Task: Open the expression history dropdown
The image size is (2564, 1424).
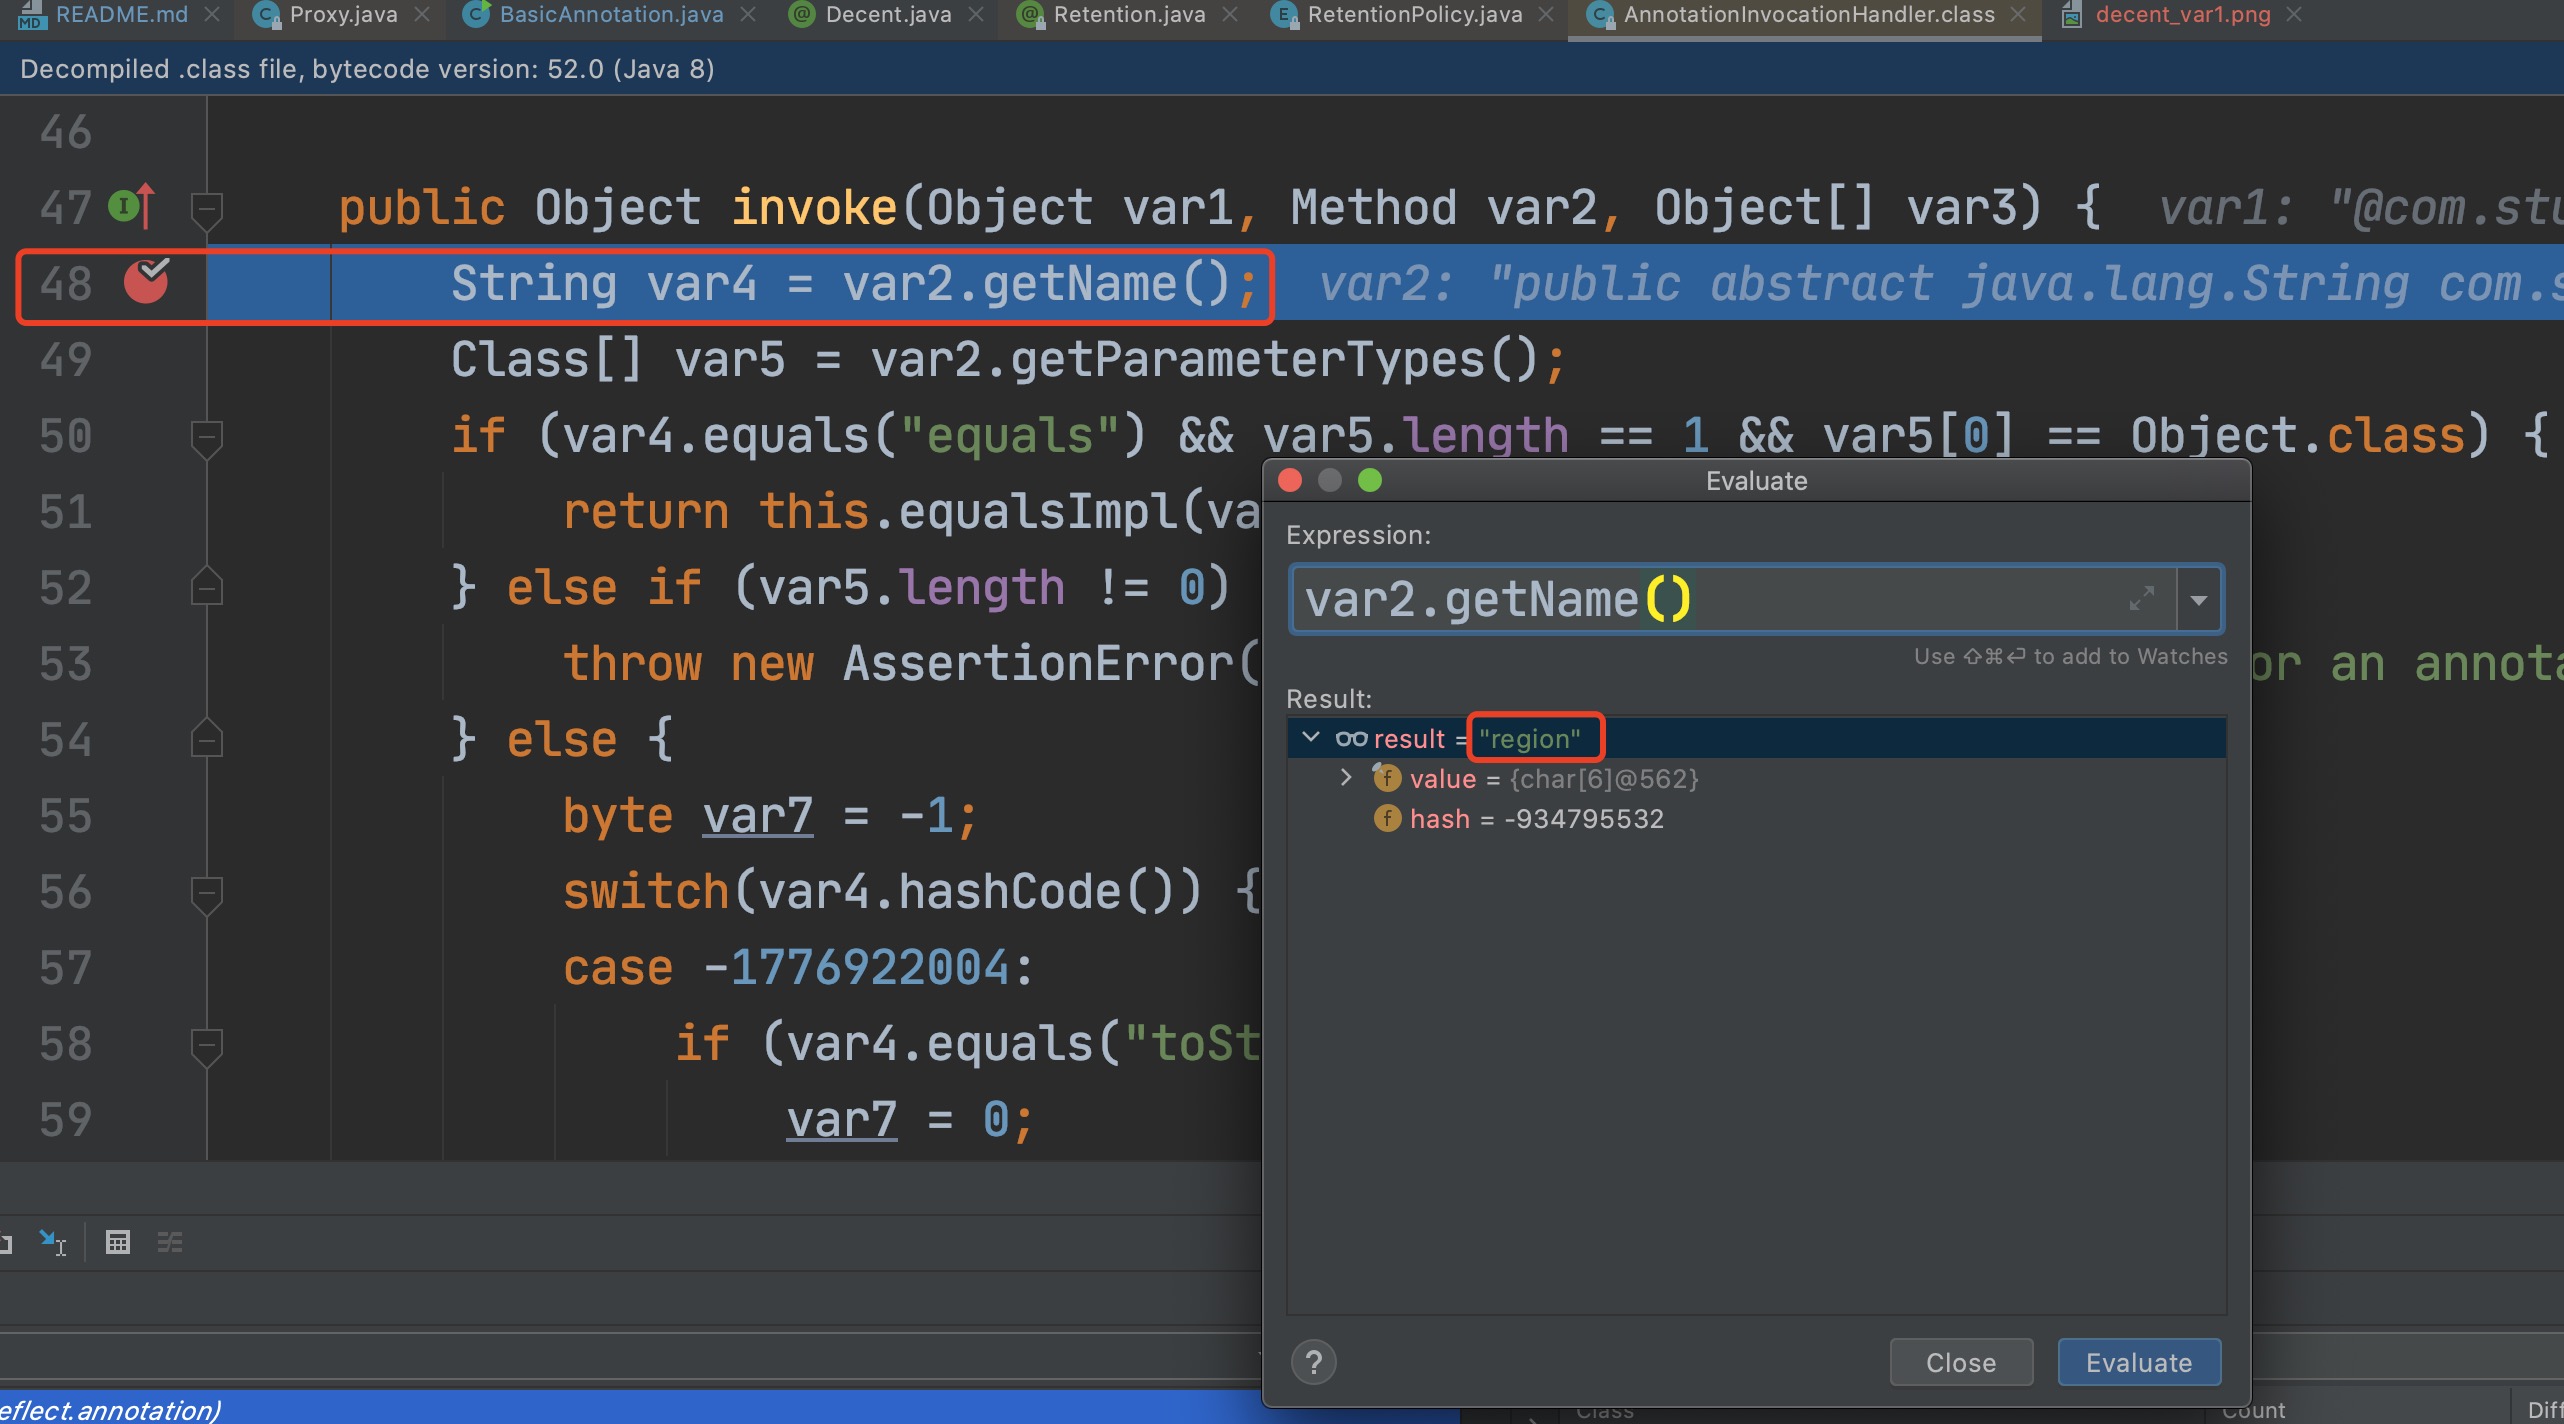Action: [x=2199, y=600]
